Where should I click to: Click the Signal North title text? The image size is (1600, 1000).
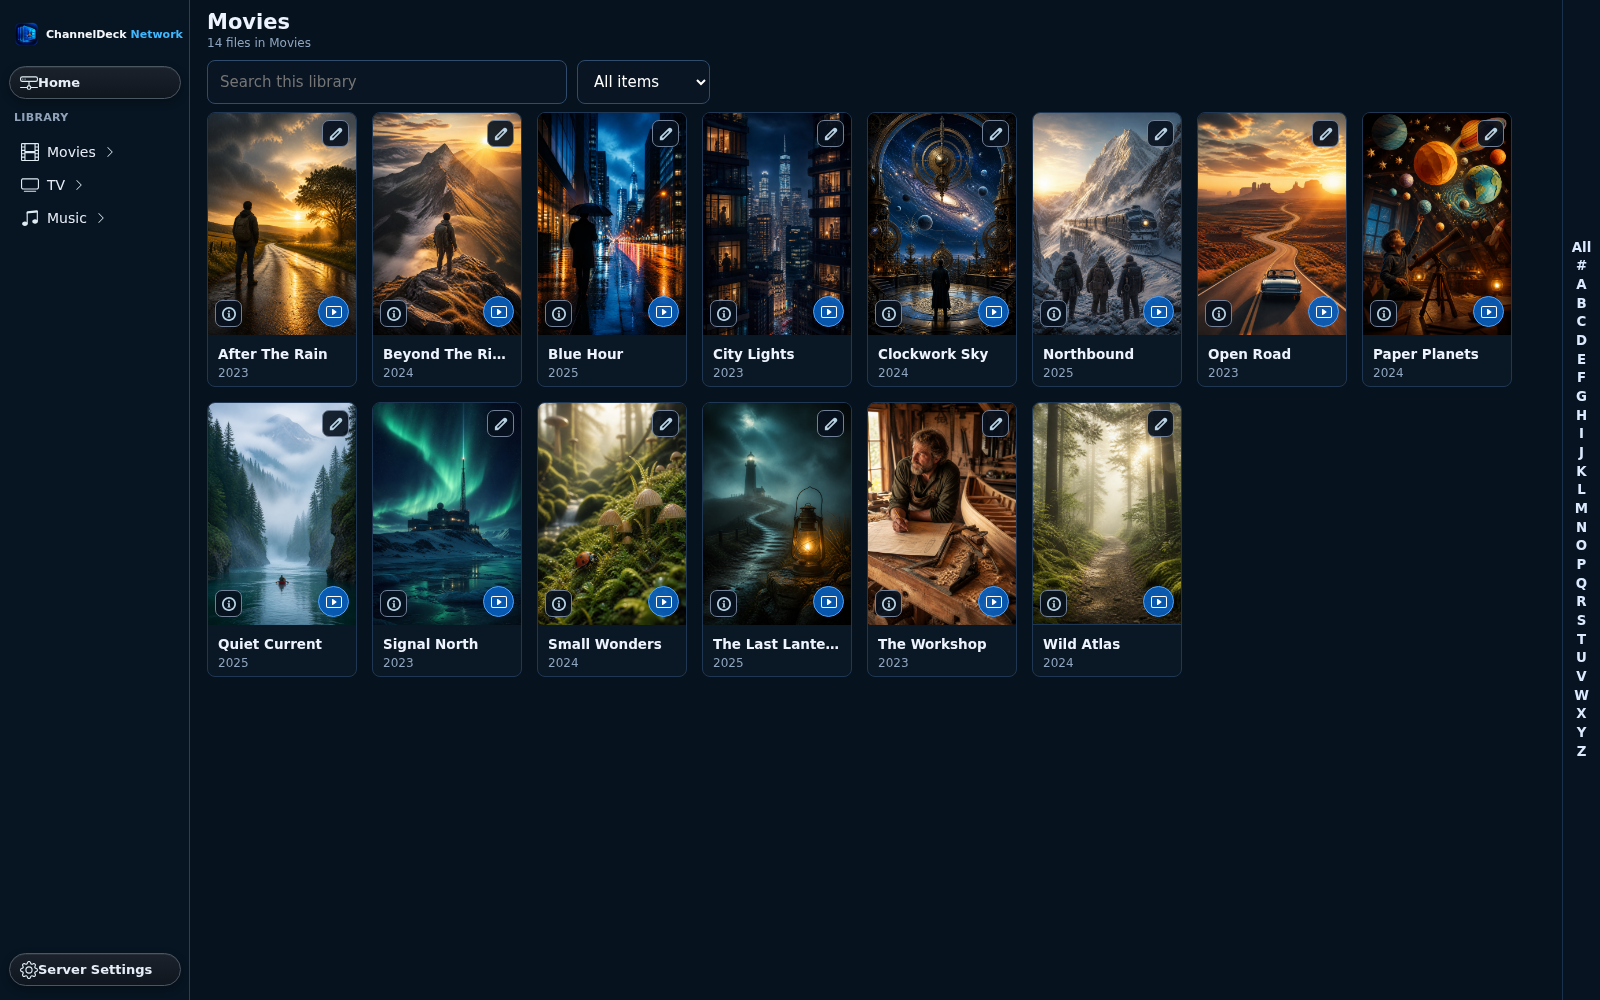click(430, 644)
